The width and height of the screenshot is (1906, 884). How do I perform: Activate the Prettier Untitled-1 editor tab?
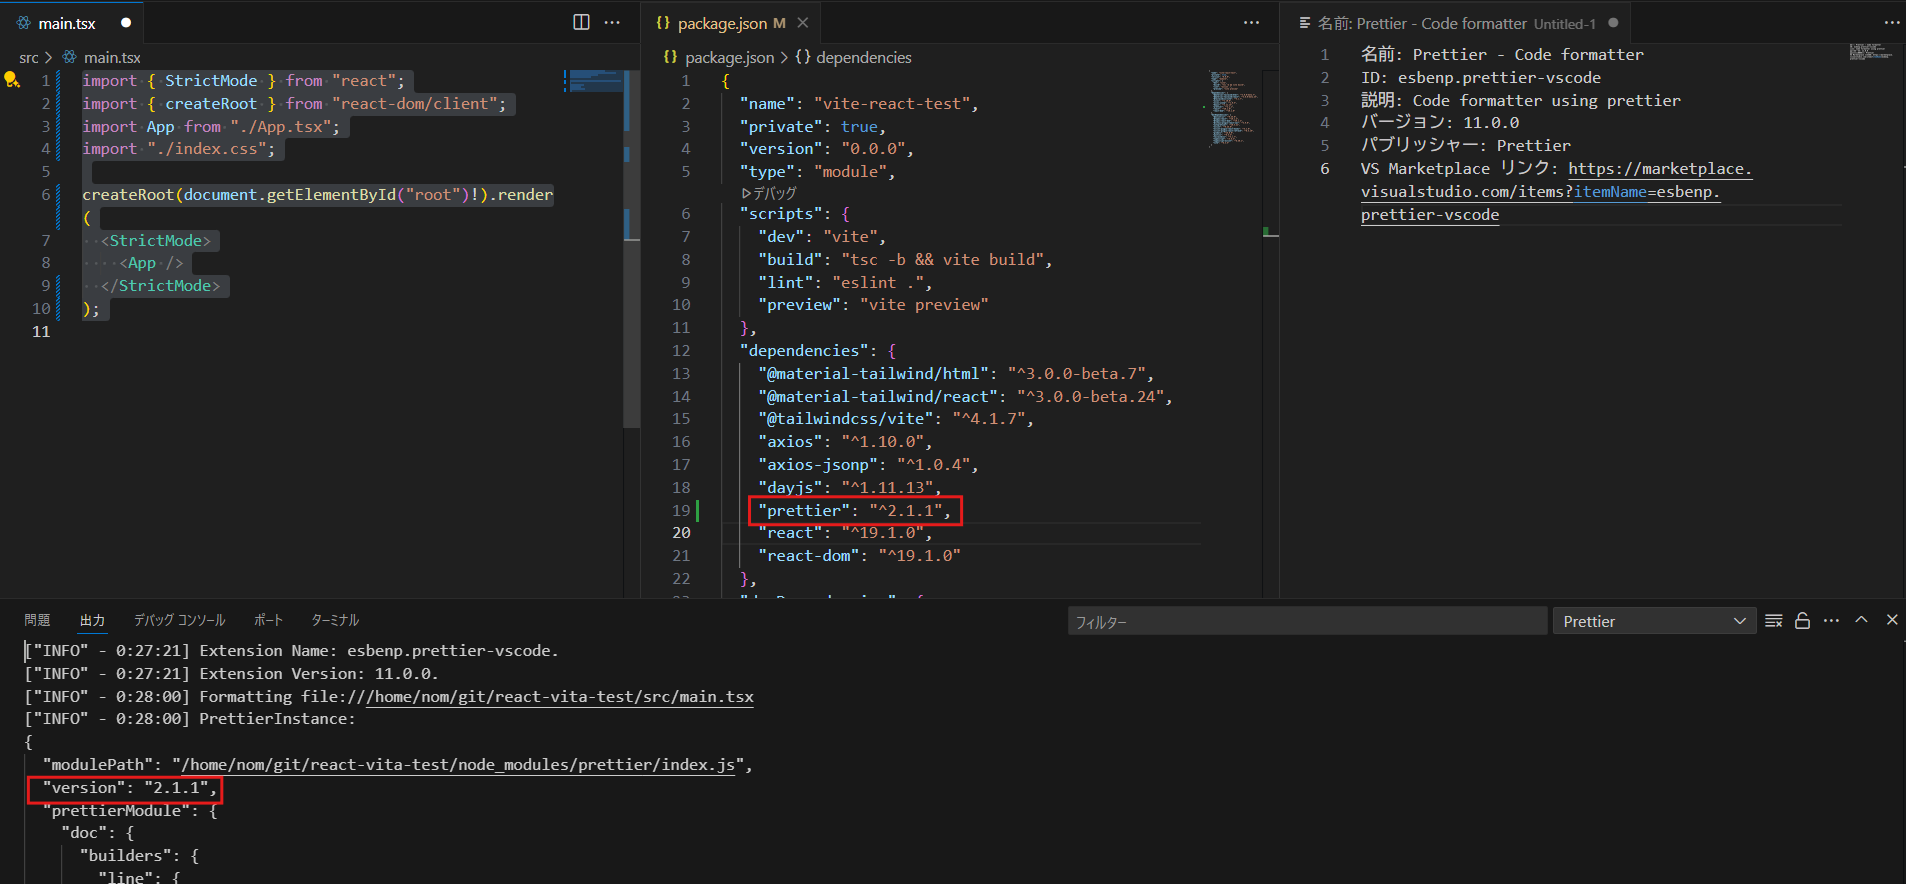pyautogui.click(x=1456, y=22)
